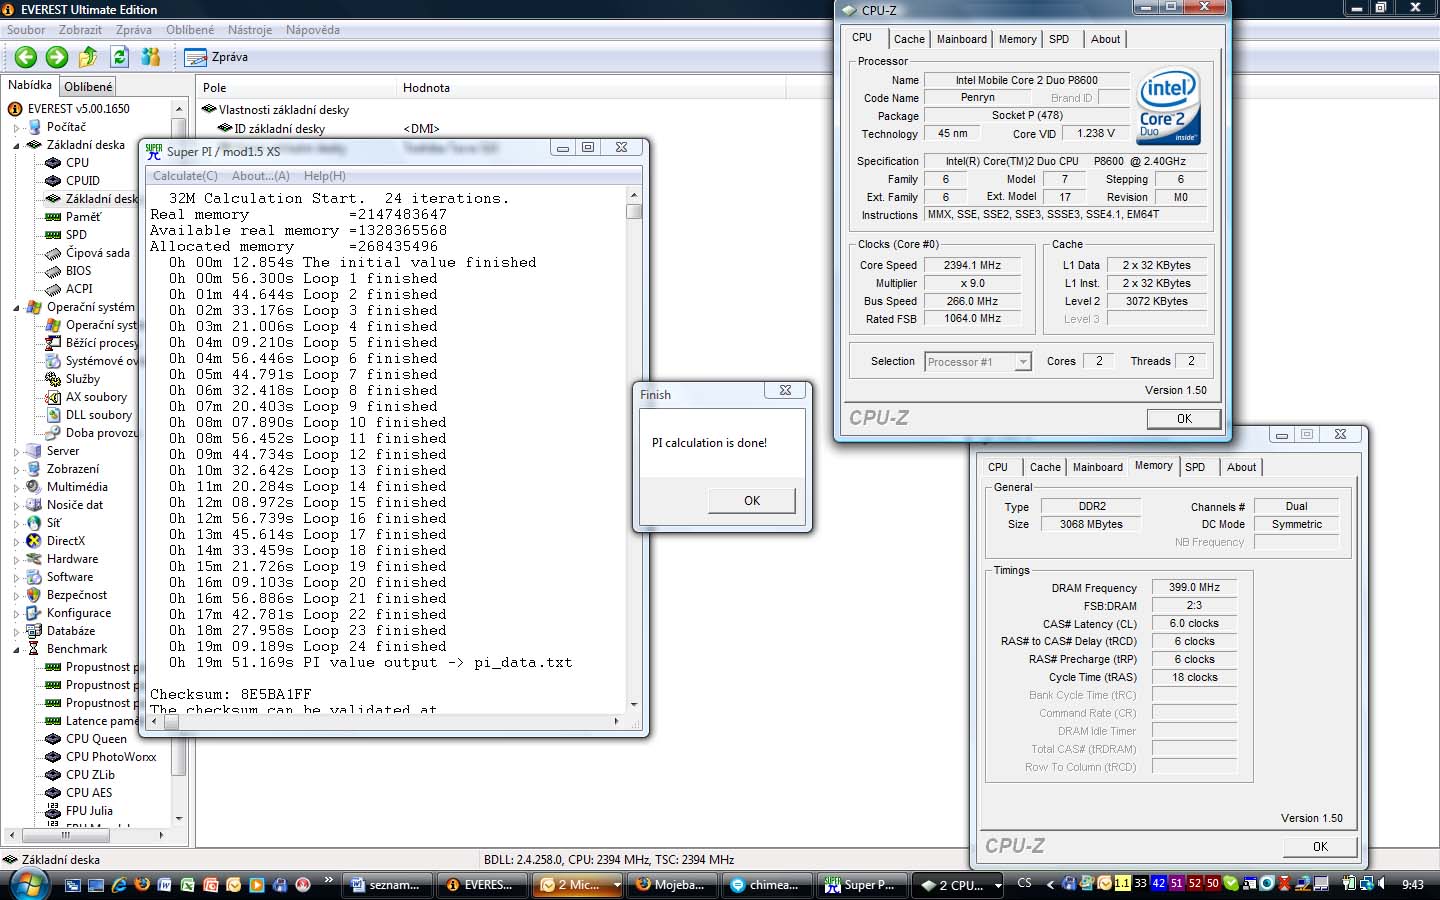Viewport: 1440px width, 900px height.
Task: Select the DirectX icon in the tree
Action: pos(34,541)
